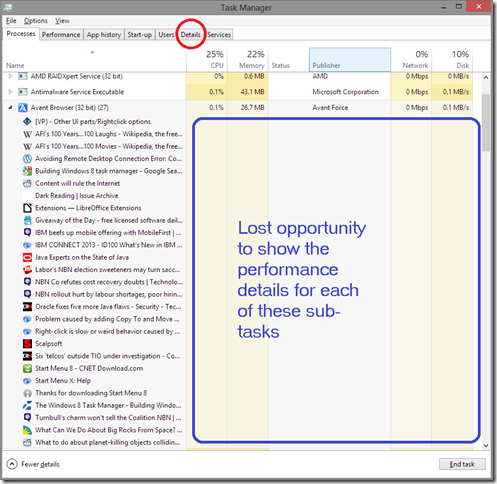This screenshot has width=497, height=484.
Task: Click Giveaway of the Day row icon
Action: click(27, 220)
